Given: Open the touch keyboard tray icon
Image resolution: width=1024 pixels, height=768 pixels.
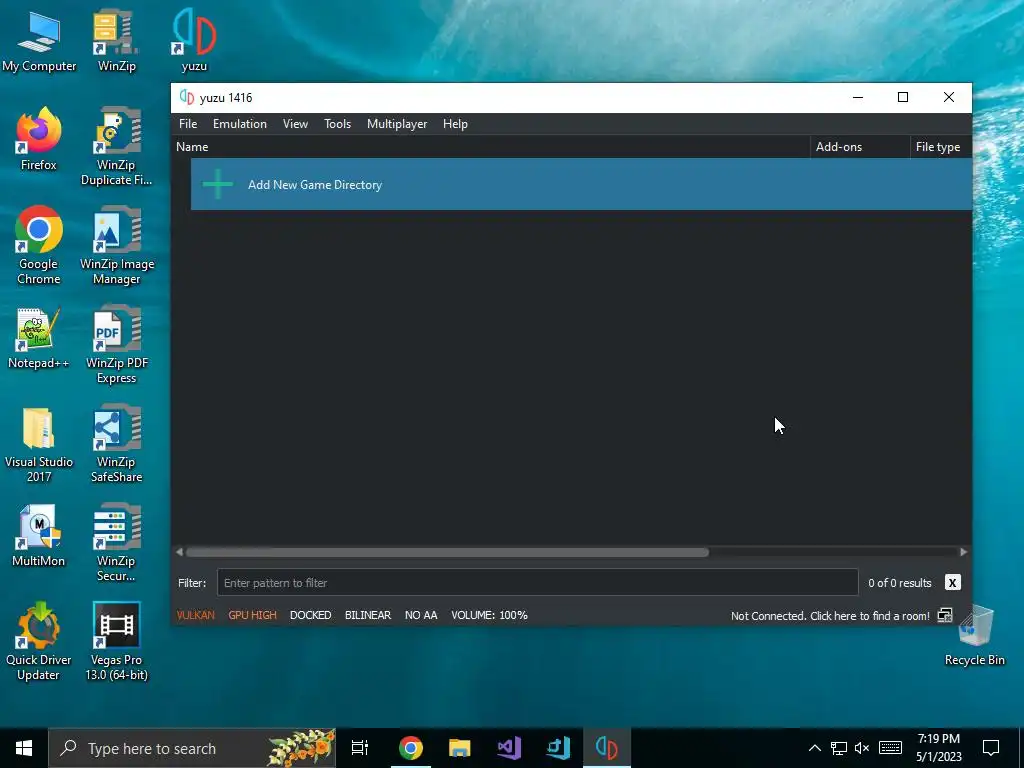Looking at the screenshot, I should (x=890, y=748).
